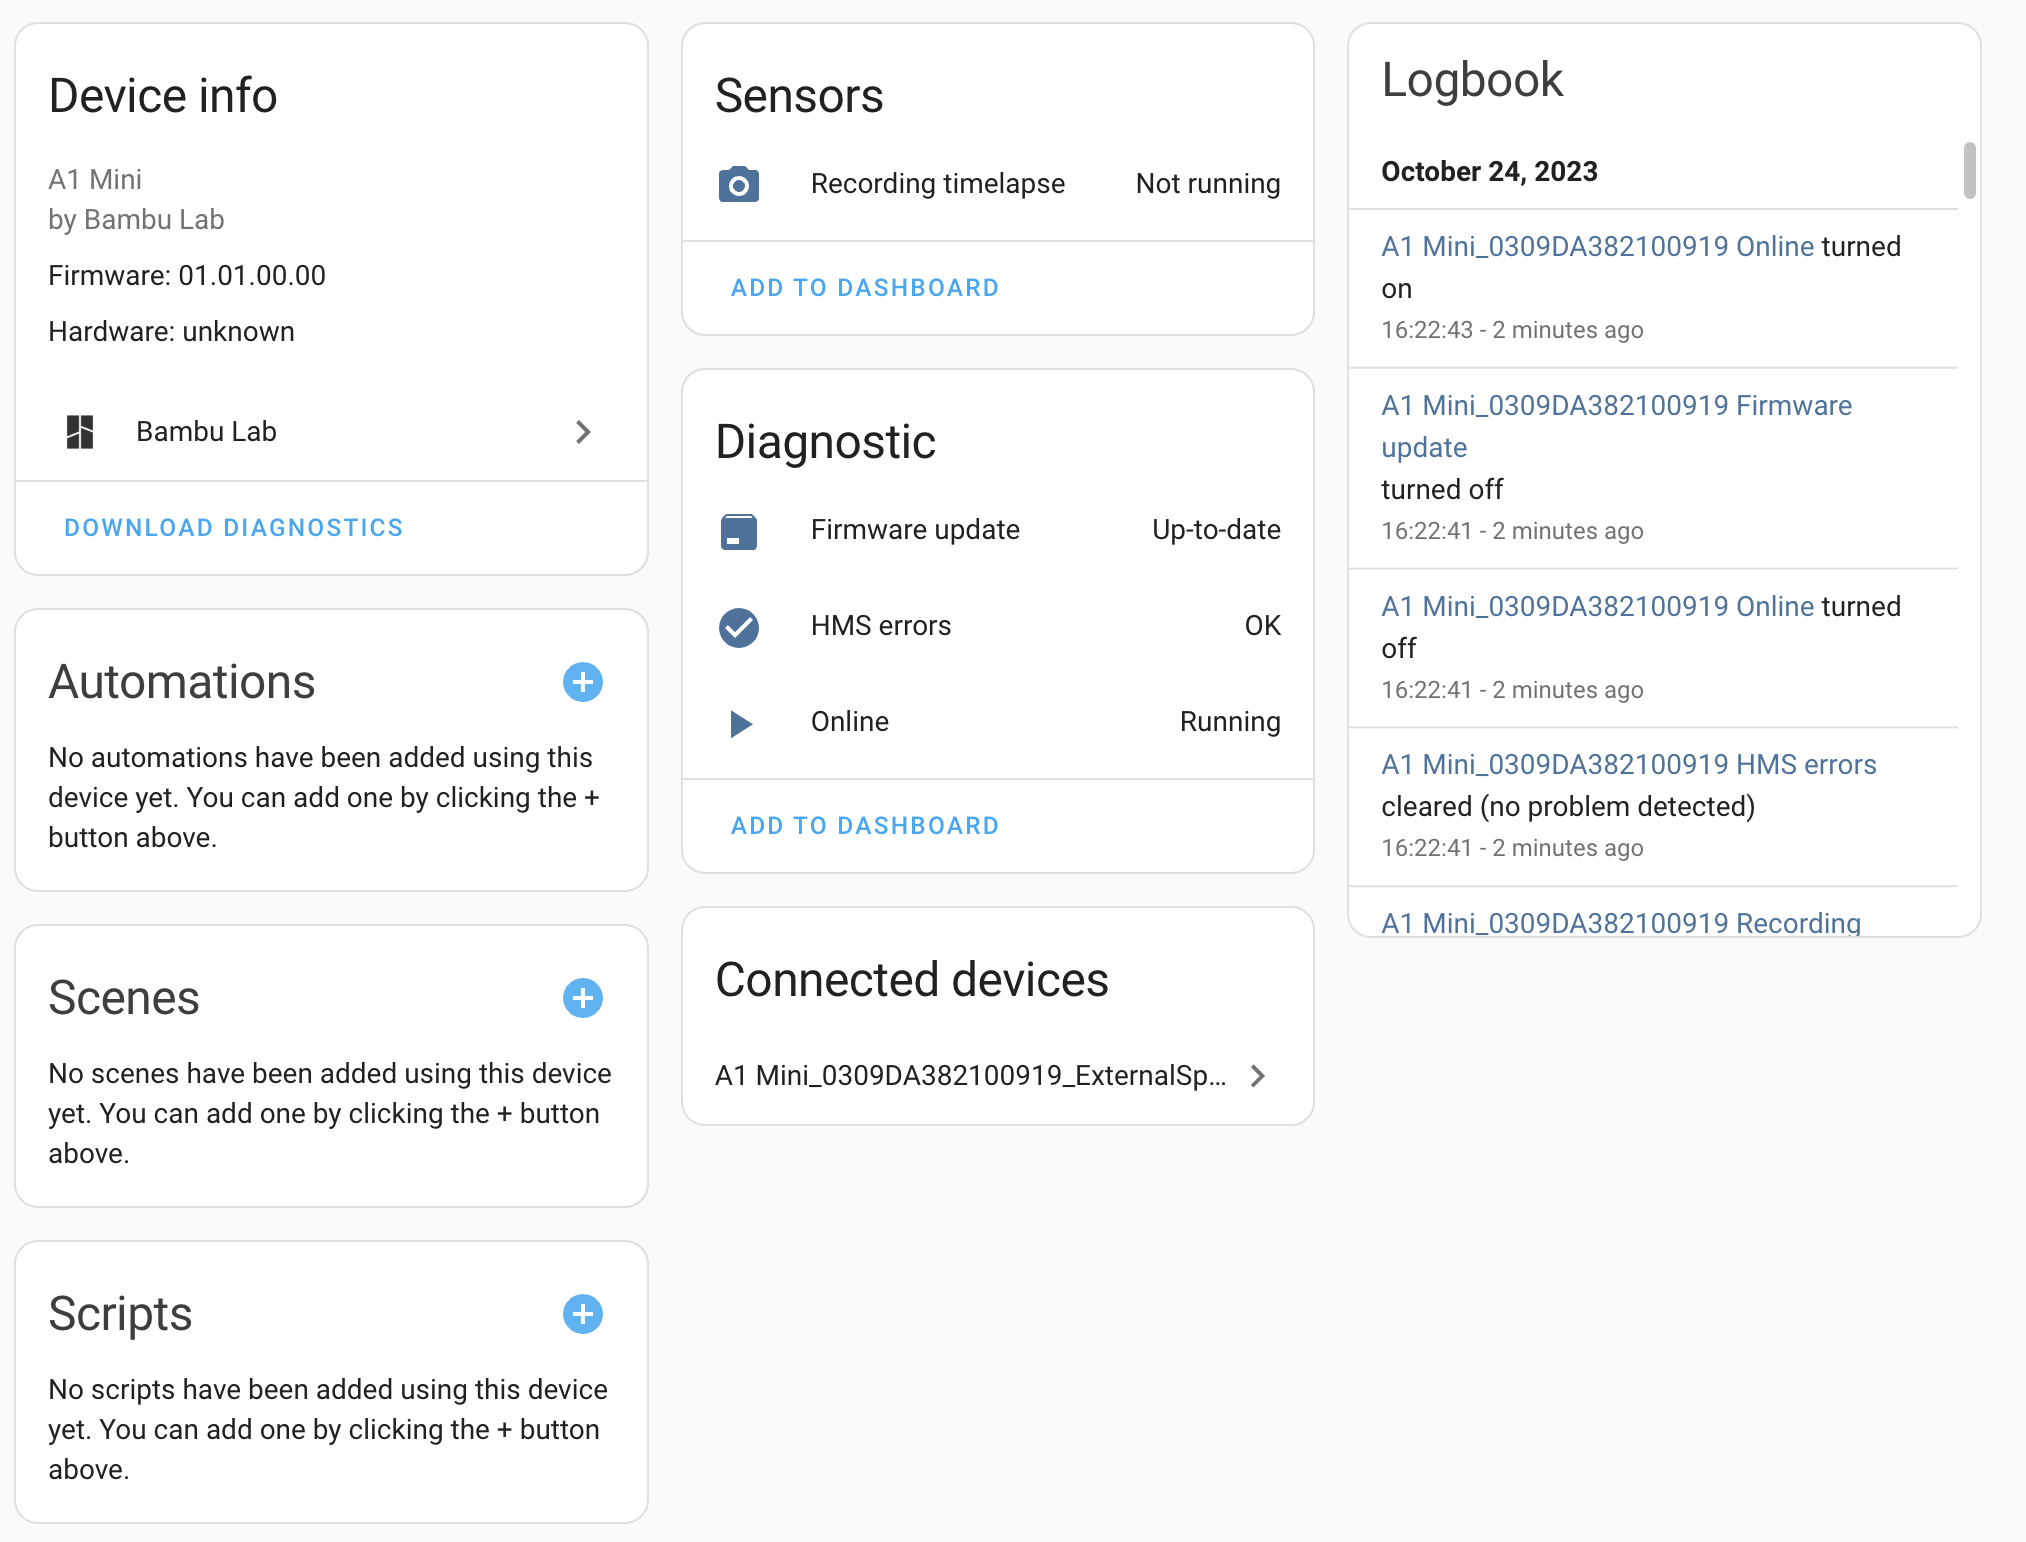Expand the A1 Mini ExternalSpool connected device

click(1257, 1077)
